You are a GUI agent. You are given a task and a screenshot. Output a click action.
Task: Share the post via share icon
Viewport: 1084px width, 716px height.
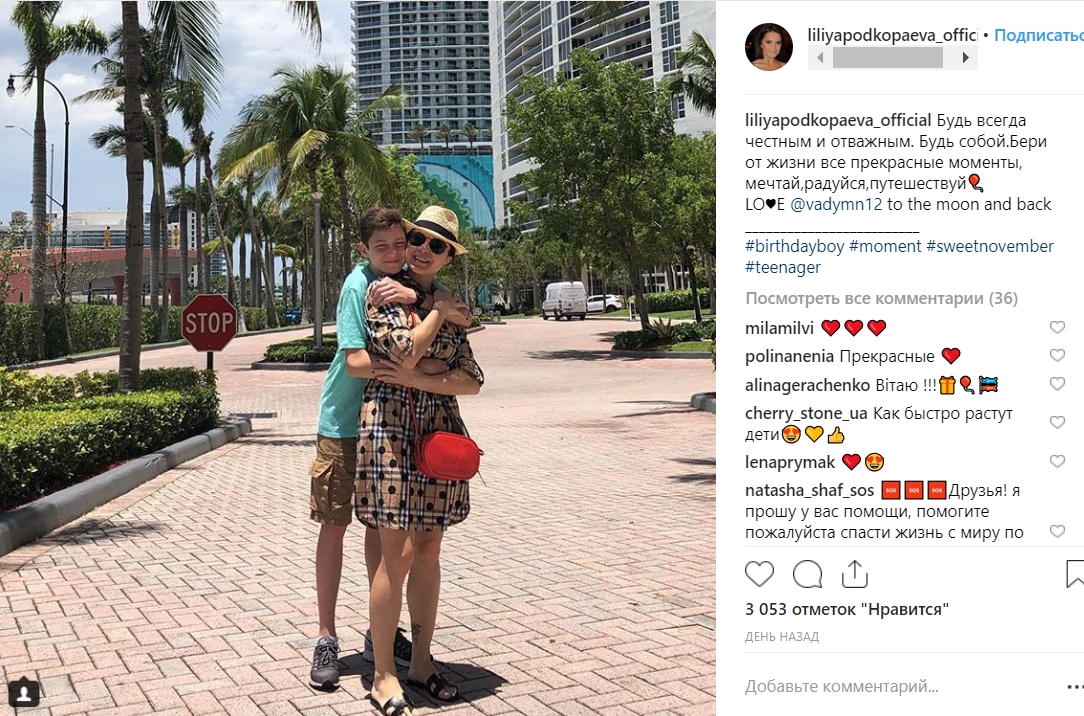coord(854,574)
